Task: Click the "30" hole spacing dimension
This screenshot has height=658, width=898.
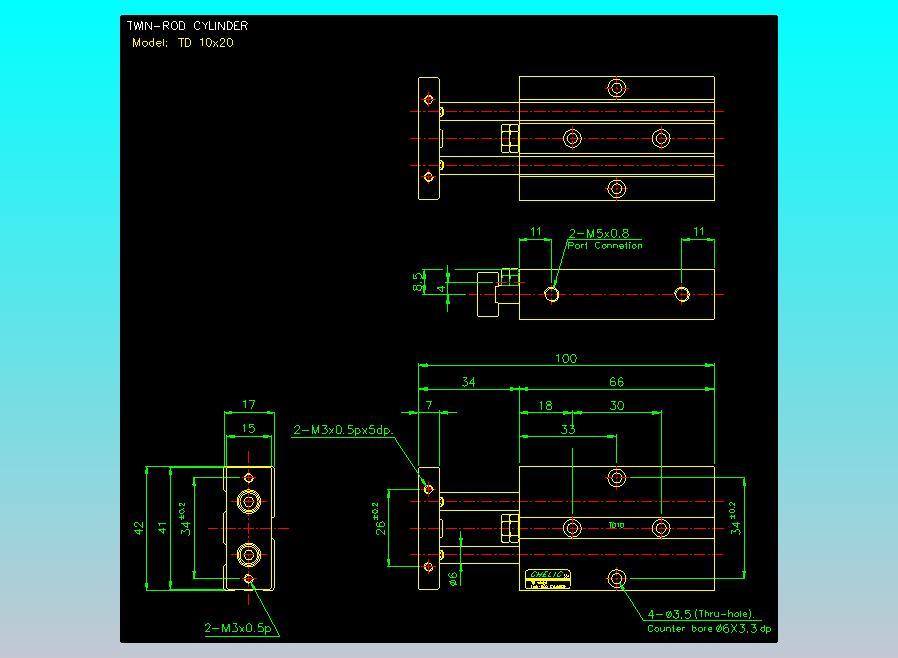Action: point(616,405)
